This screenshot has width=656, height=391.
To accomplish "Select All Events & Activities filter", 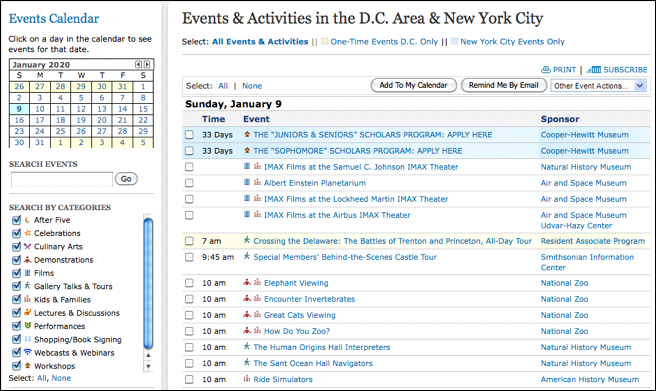I will click(x=260, y=41).
